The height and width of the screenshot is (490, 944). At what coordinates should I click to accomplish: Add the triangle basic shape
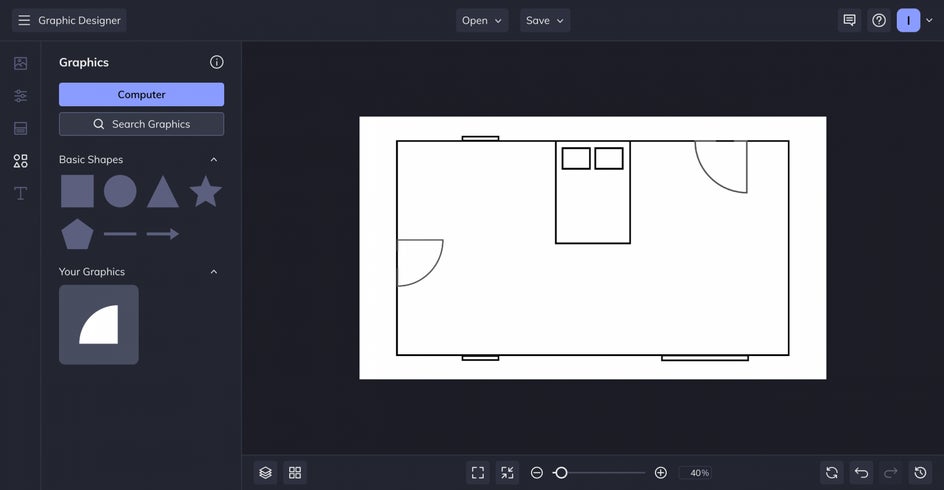point(163,192)
